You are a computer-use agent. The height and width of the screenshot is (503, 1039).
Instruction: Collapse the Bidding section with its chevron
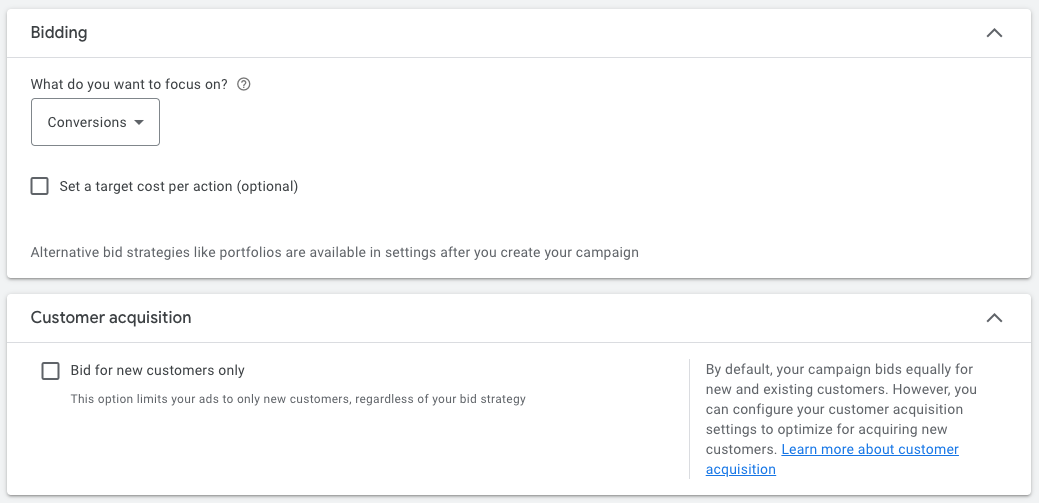[x=994, y=33]
